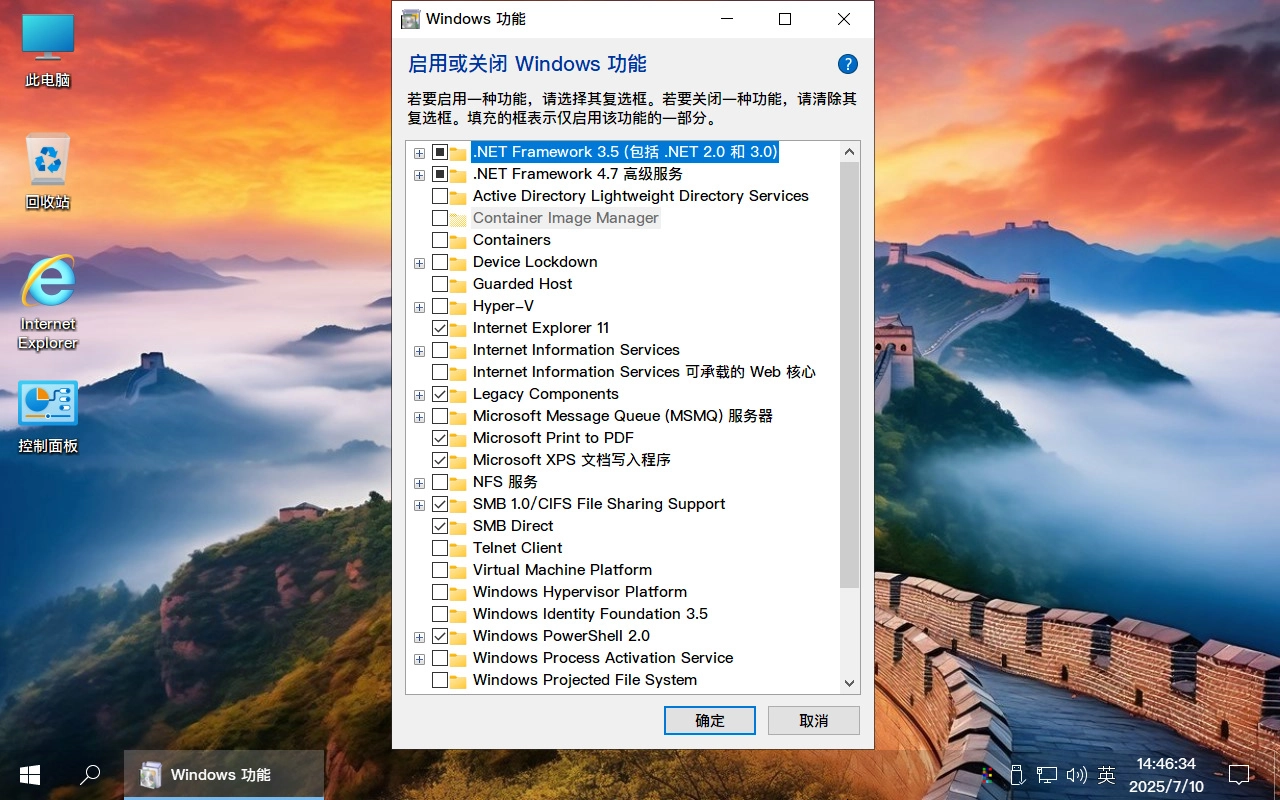Expand Internet Information Services node
This screenshot has height=800, width=1280.
pos(419,350)
